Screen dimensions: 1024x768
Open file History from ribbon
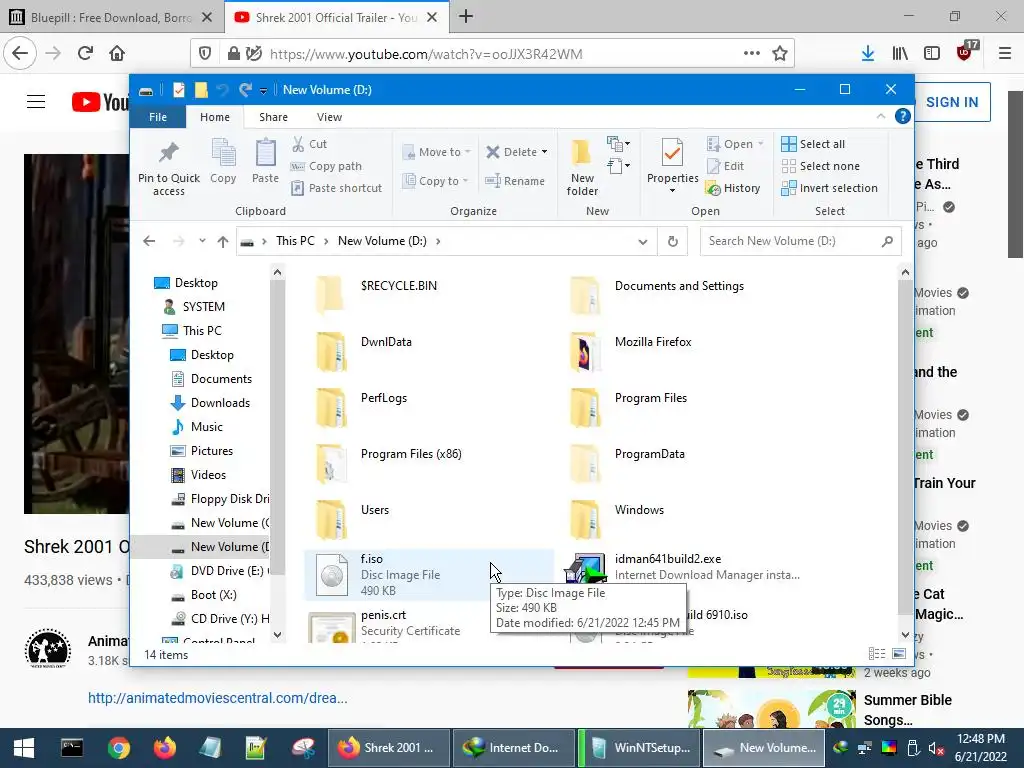click(x=733, y=188)
